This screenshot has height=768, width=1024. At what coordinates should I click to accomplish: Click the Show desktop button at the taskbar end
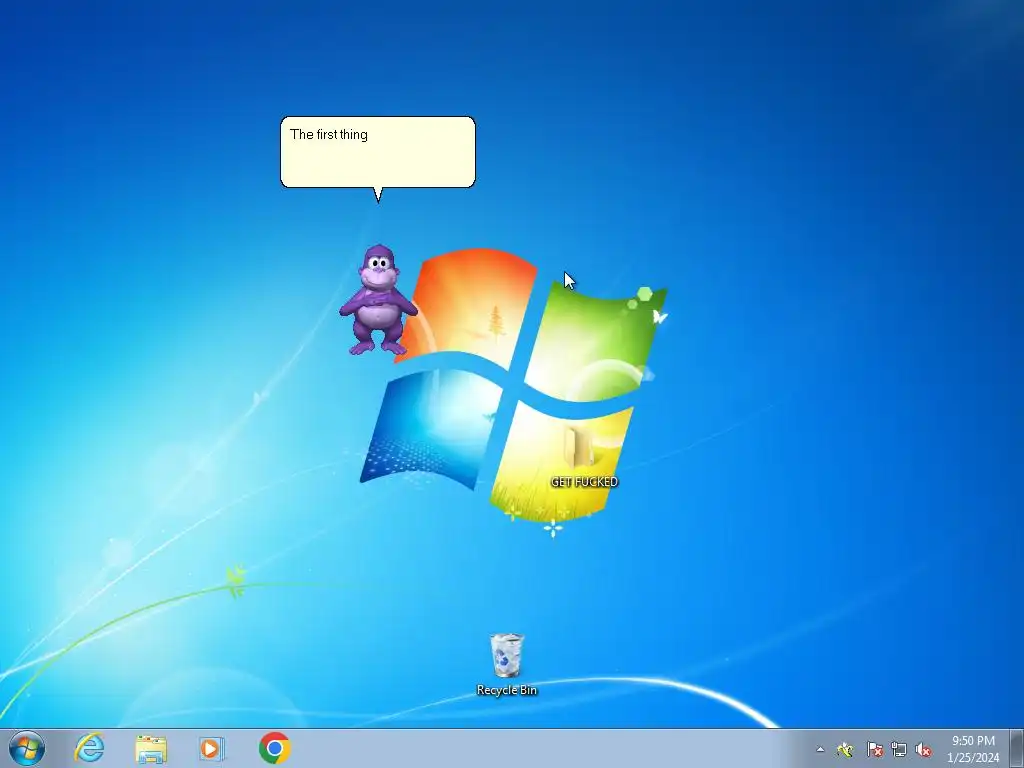click(1017, 748)
